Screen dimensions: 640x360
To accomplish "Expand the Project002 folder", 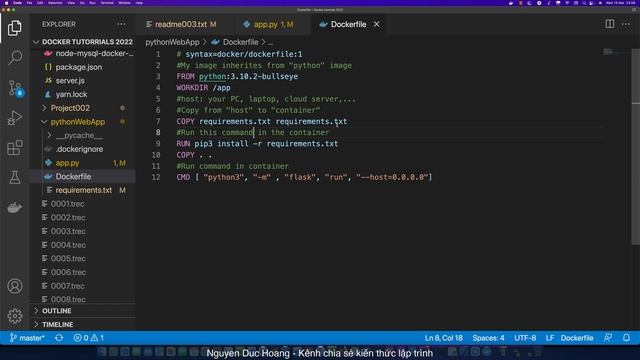I will [83, 108].
